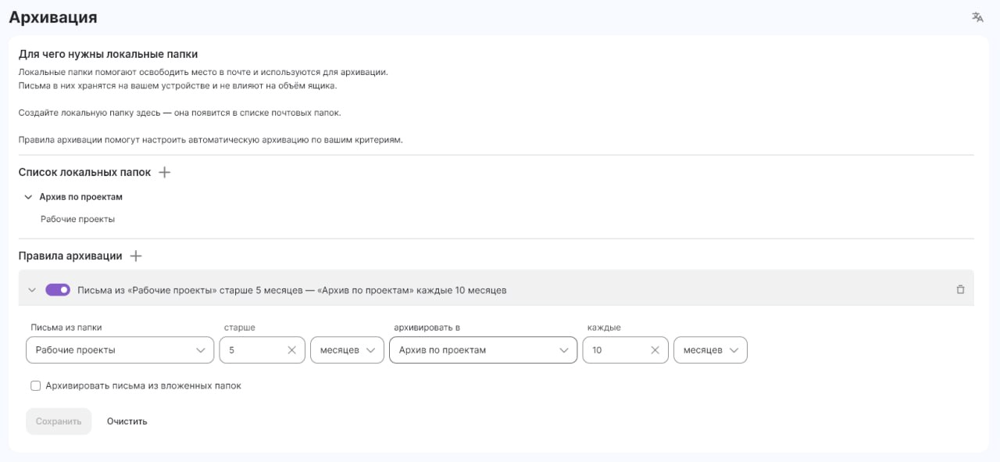The width and height of the screenshot is (1000, 462).
Task: Click the 'Архивация' page title
Action: (53, 17)
